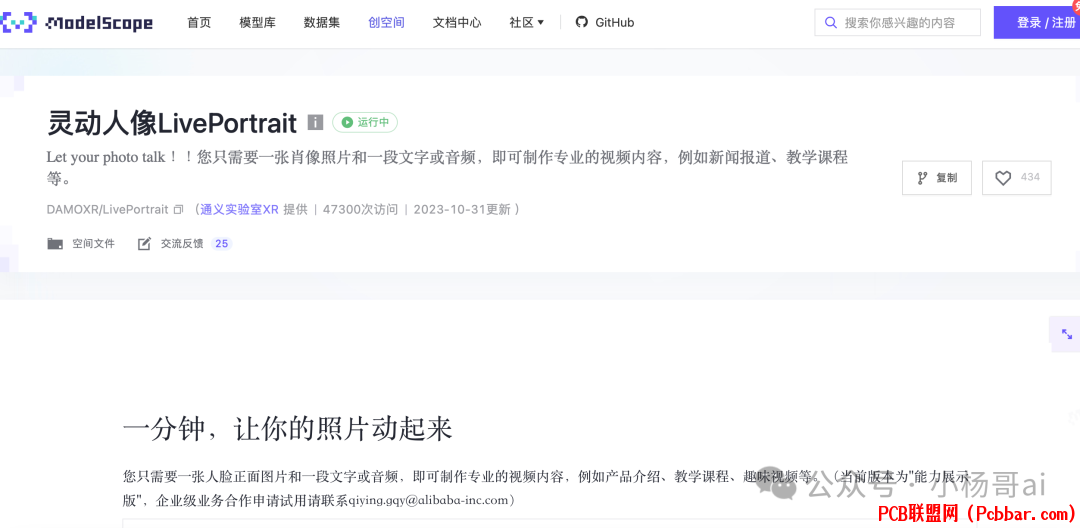Open 交流反馈 feedback tab
This screenshot has height=528, width=1080.
[185, 244]
